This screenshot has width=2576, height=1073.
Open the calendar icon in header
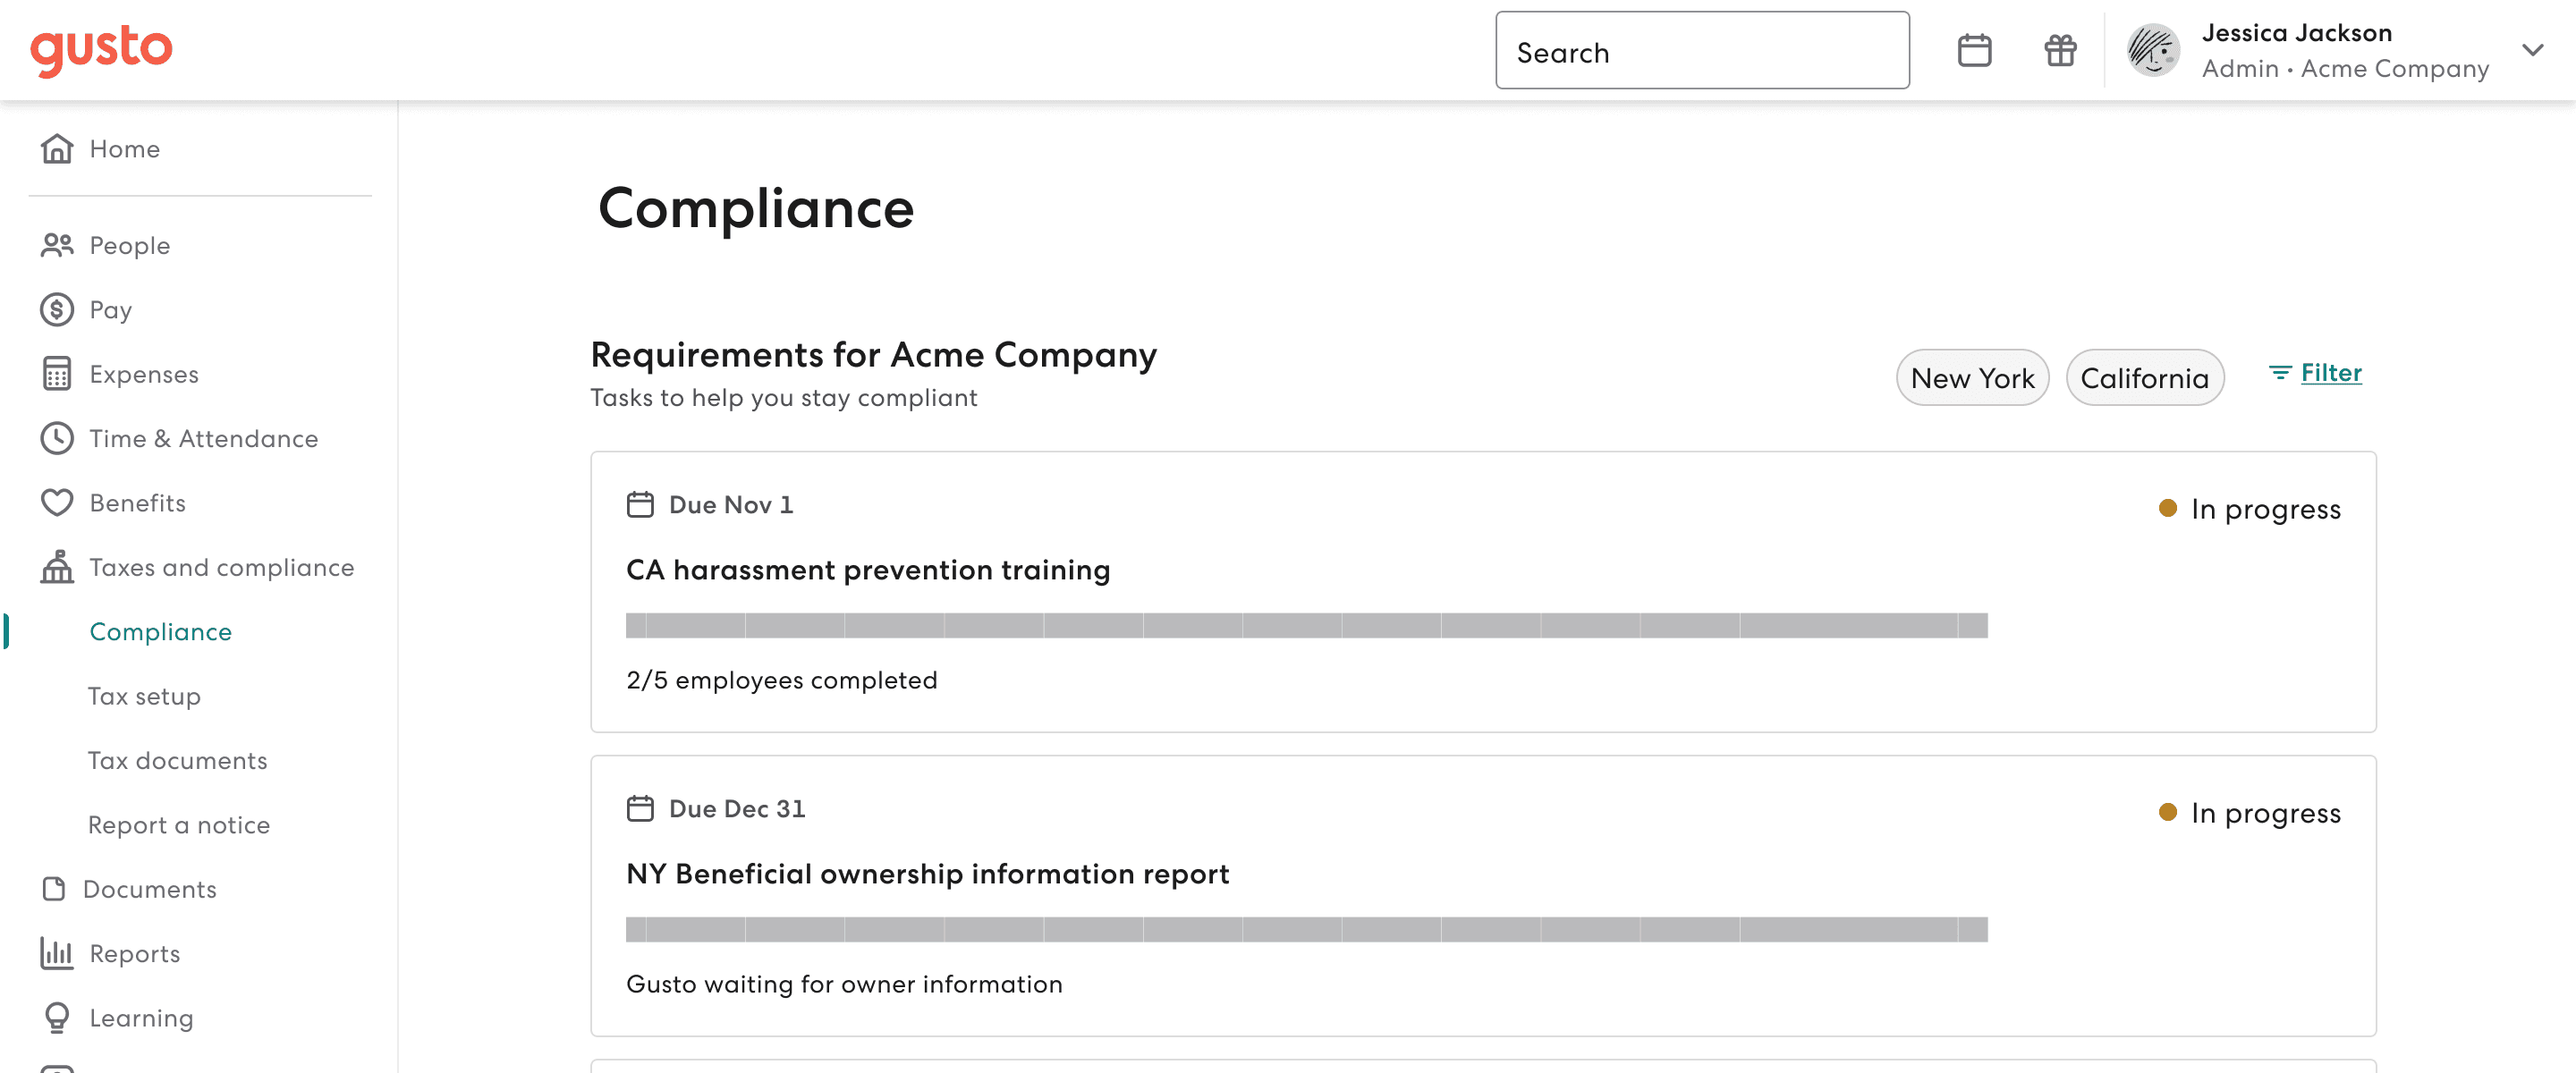(1973, 50)
